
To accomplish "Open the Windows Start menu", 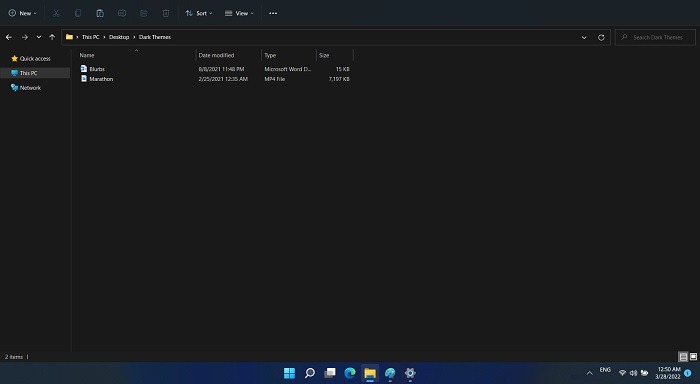I will 289,373.
